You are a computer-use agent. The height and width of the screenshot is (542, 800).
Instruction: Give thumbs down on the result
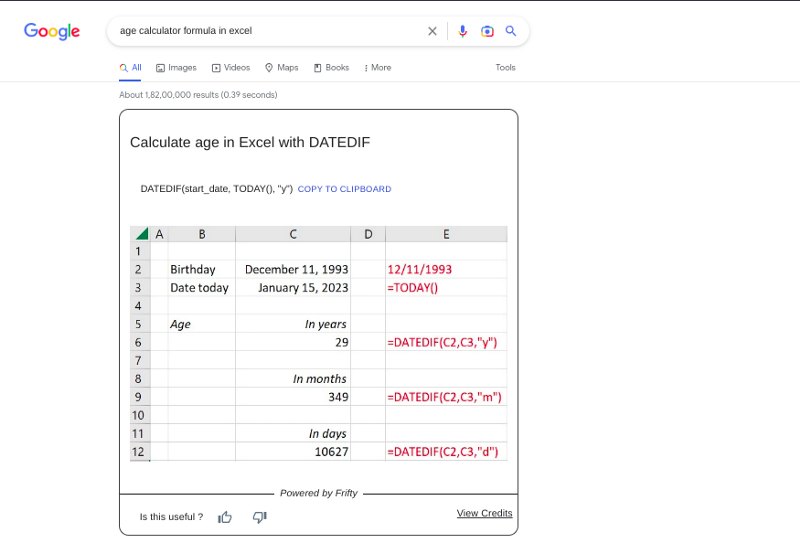260,517
